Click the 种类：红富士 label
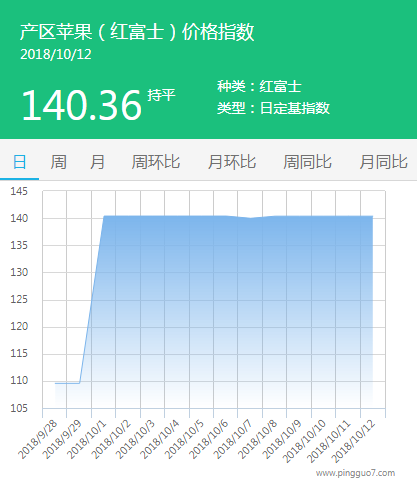Image resolution: width=417 pixels, height=485 pixels. point(259,87)
